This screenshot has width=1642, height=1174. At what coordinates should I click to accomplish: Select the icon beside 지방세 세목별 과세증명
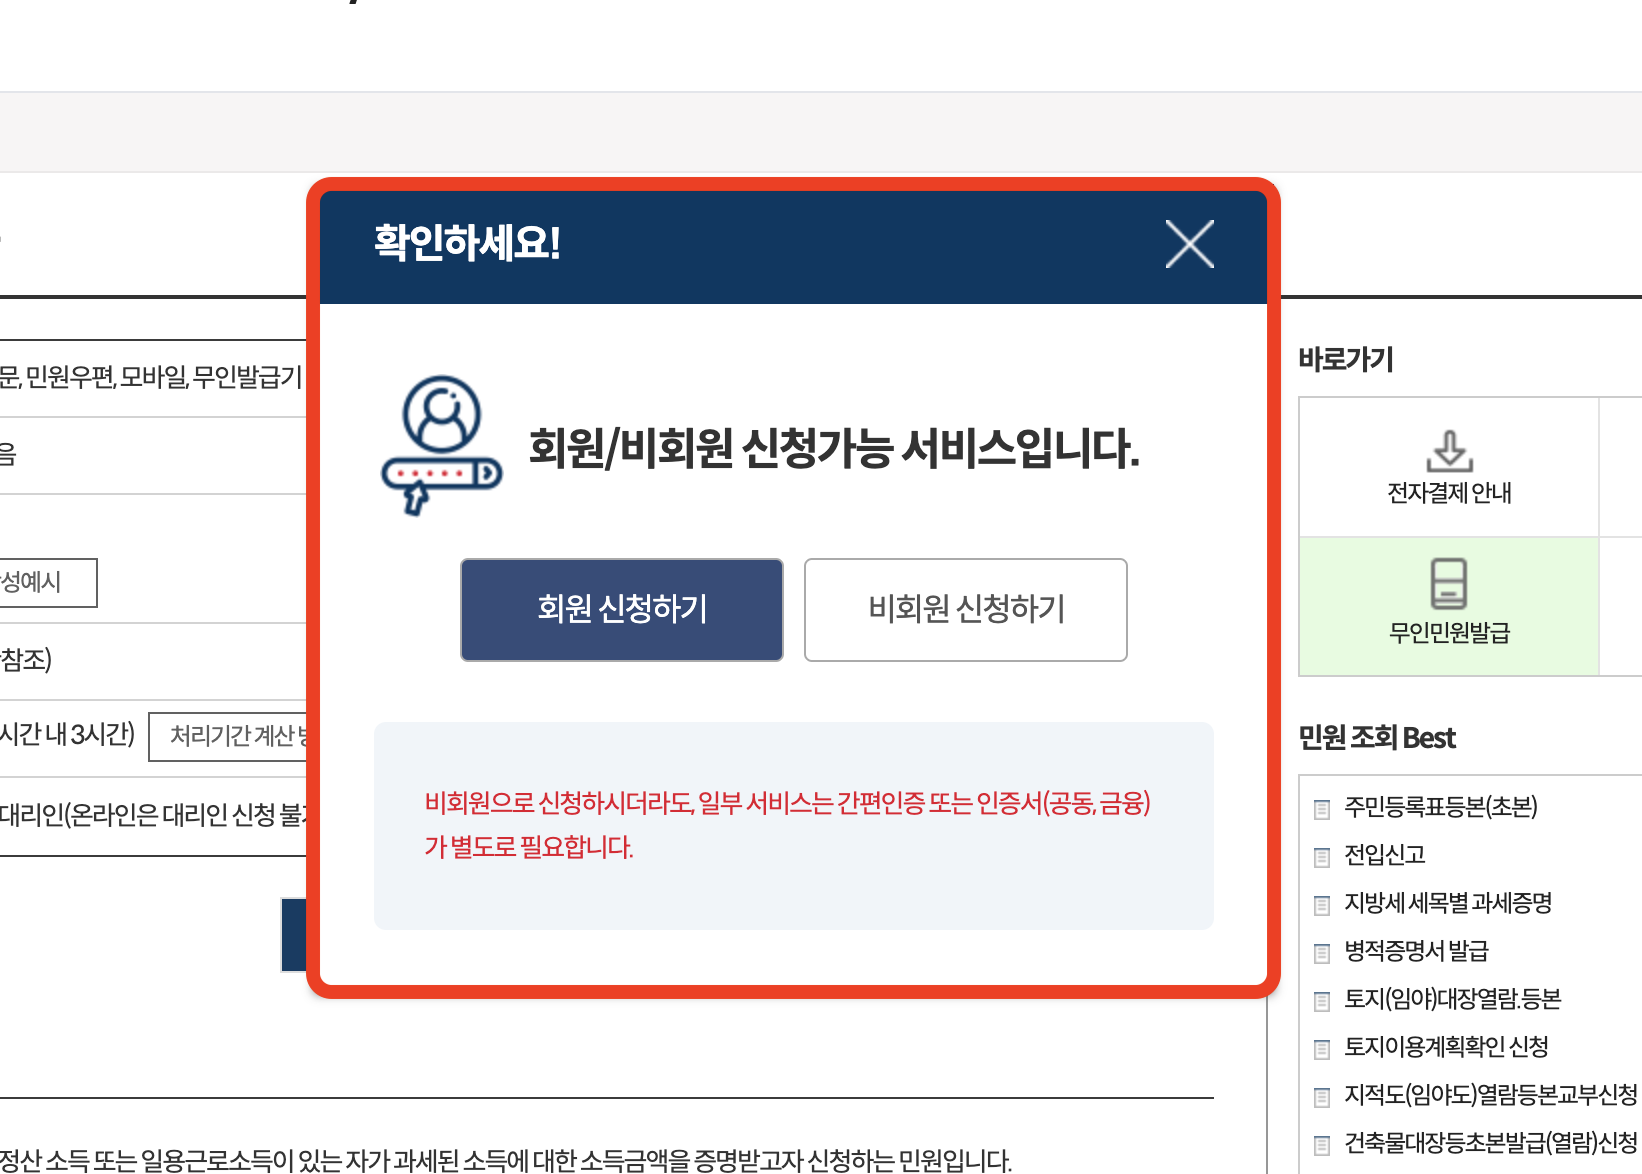click(1322, 904)
